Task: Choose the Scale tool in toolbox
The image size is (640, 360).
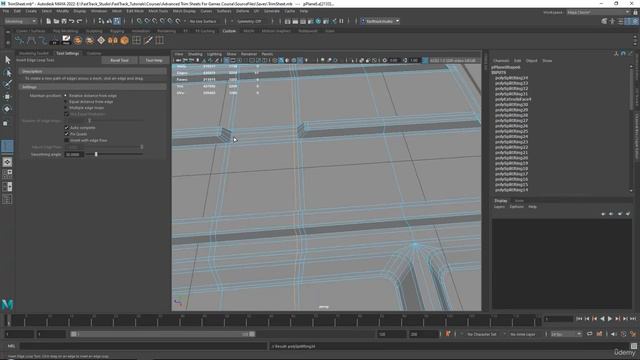Action: [6, 123]
